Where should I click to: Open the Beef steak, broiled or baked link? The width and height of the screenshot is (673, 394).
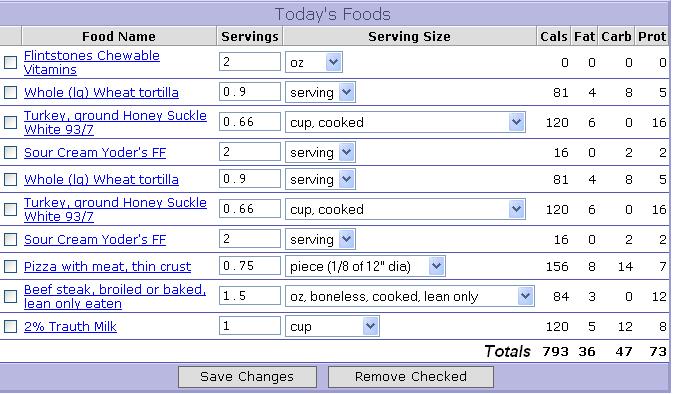tap(115, 297)
